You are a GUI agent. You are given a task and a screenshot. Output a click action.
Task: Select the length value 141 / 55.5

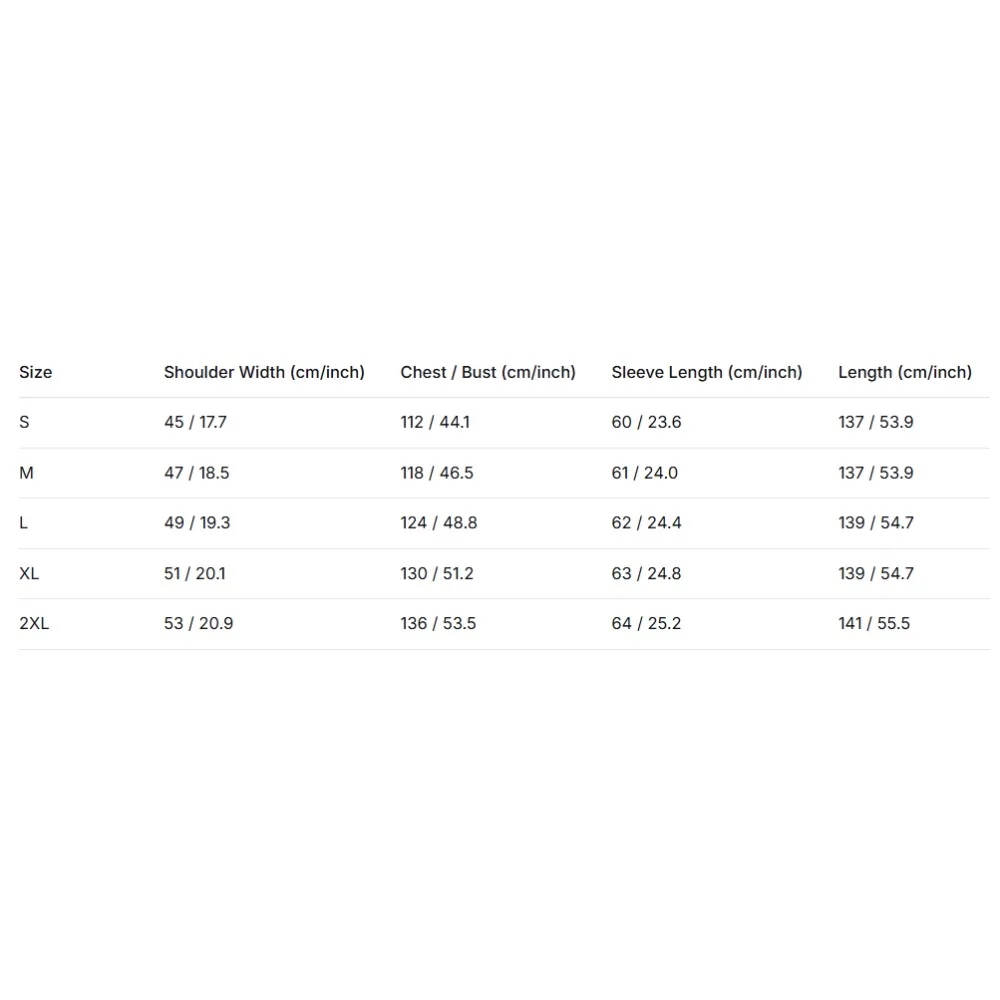(874, 624)
